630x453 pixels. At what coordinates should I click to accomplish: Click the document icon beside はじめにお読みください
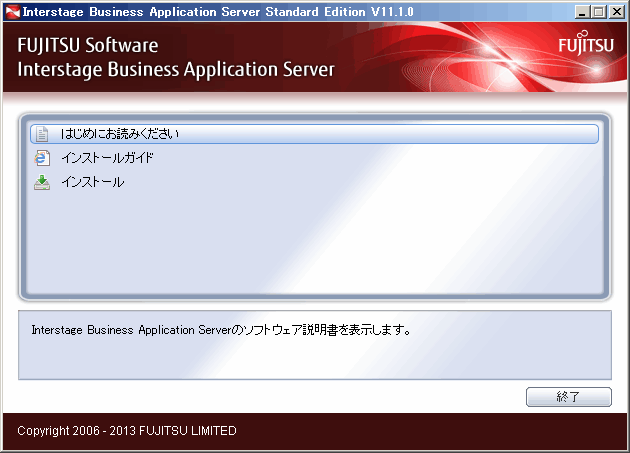tap(42, 134)
